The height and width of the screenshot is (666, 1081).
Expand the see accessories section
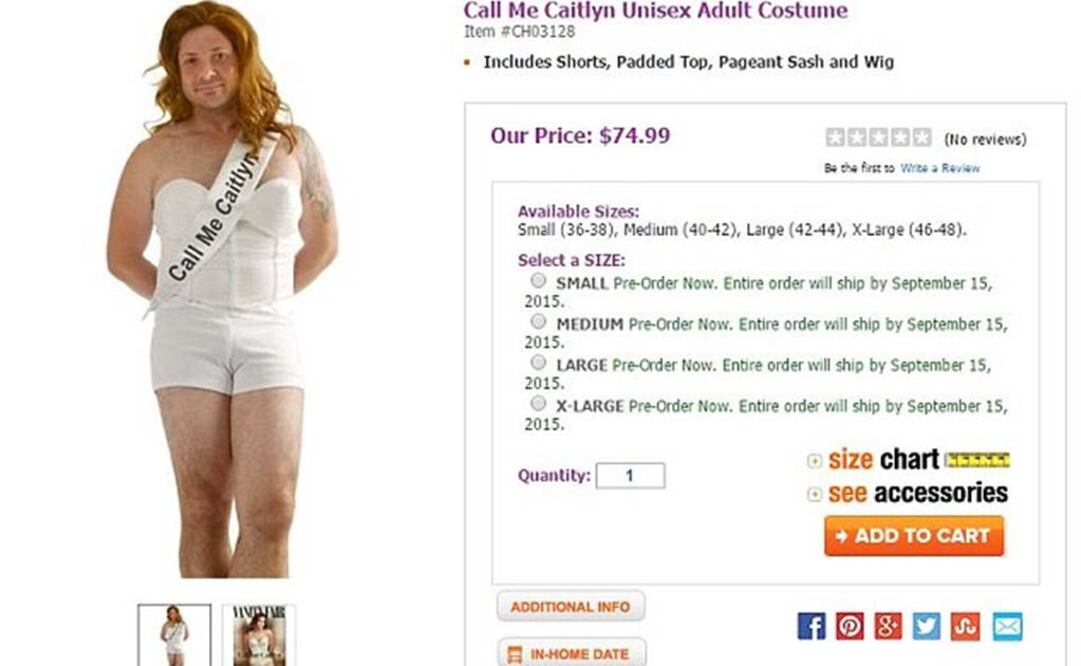[x=814, y=494]
